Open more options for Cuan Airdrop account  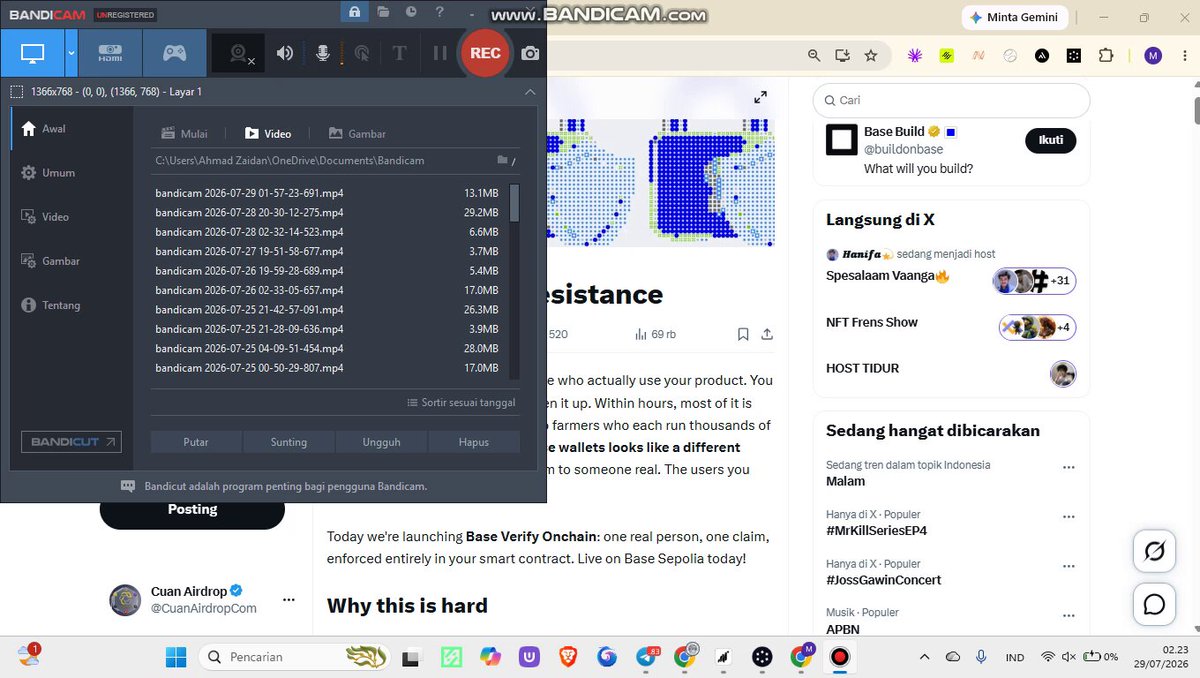tap(289, 600)
